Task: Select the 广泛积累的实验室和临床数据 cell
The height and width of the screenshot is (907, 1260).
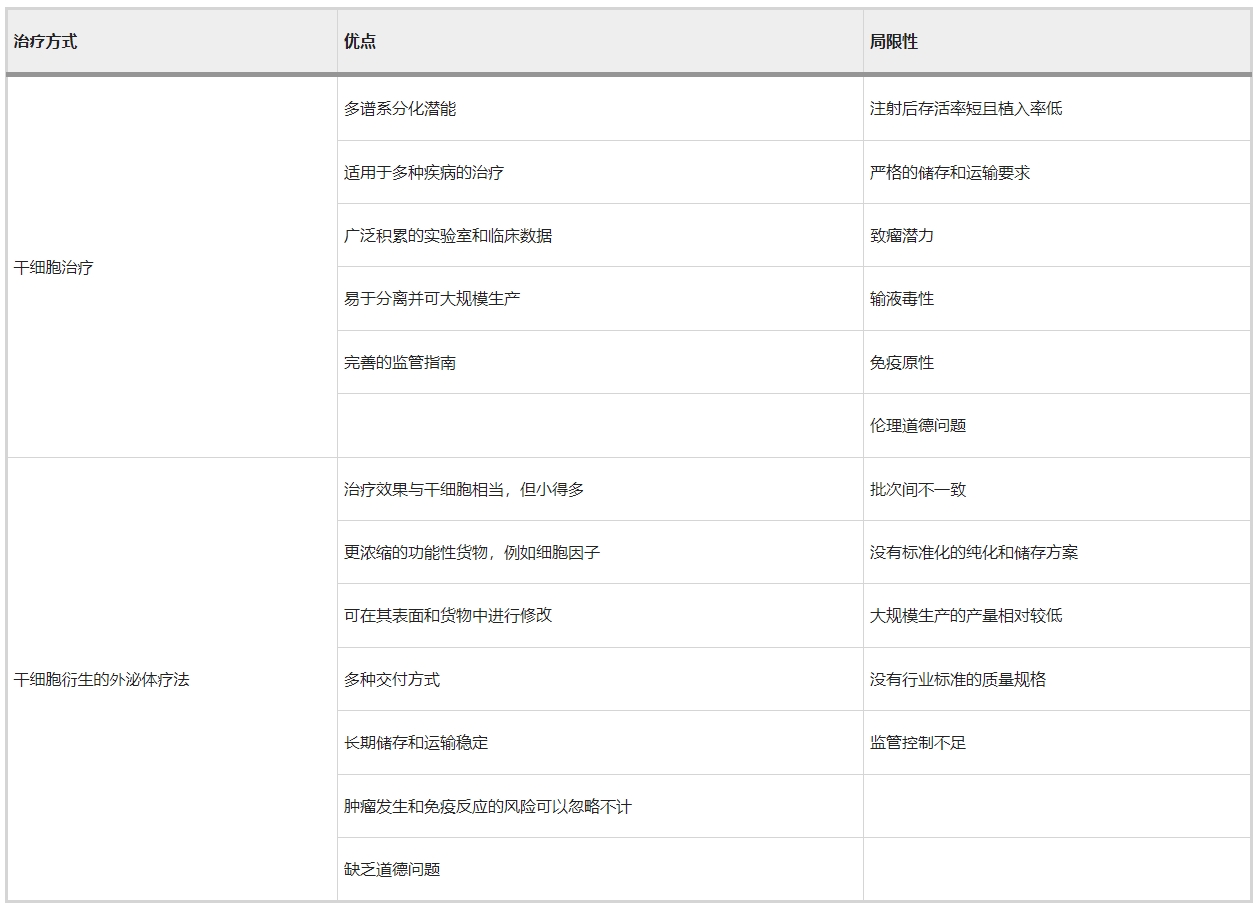Action: point(441,235)
